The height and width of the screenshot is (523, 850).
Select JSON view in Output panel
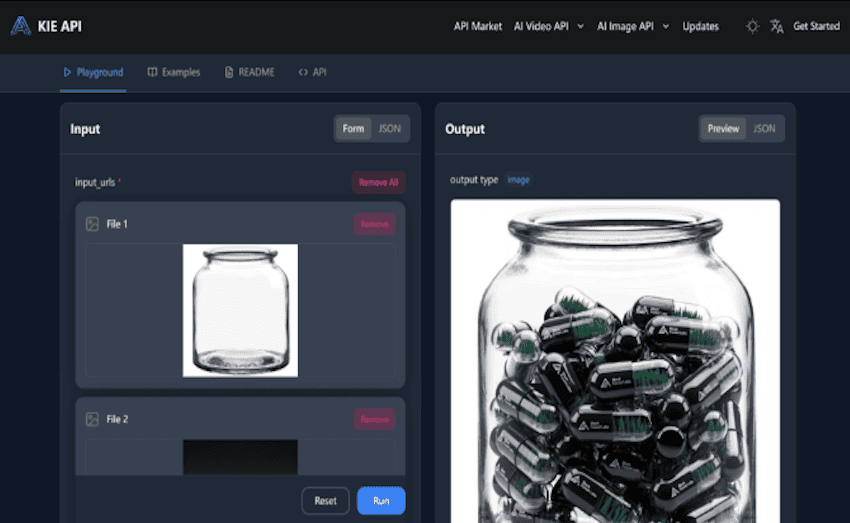764,129
